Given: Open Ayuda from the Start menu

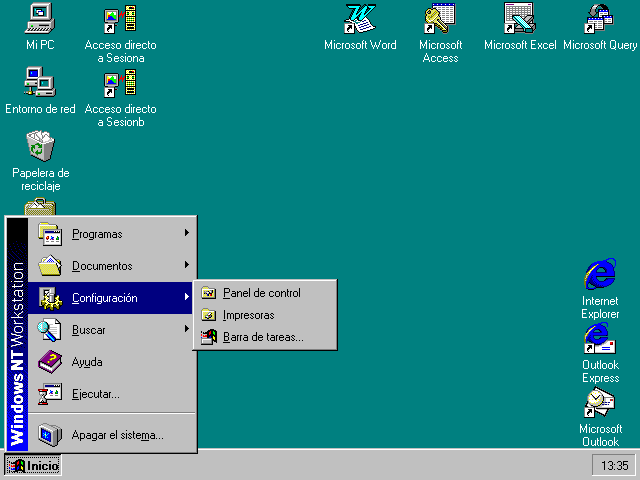Looking at the screenshot, I should (112, 362).
